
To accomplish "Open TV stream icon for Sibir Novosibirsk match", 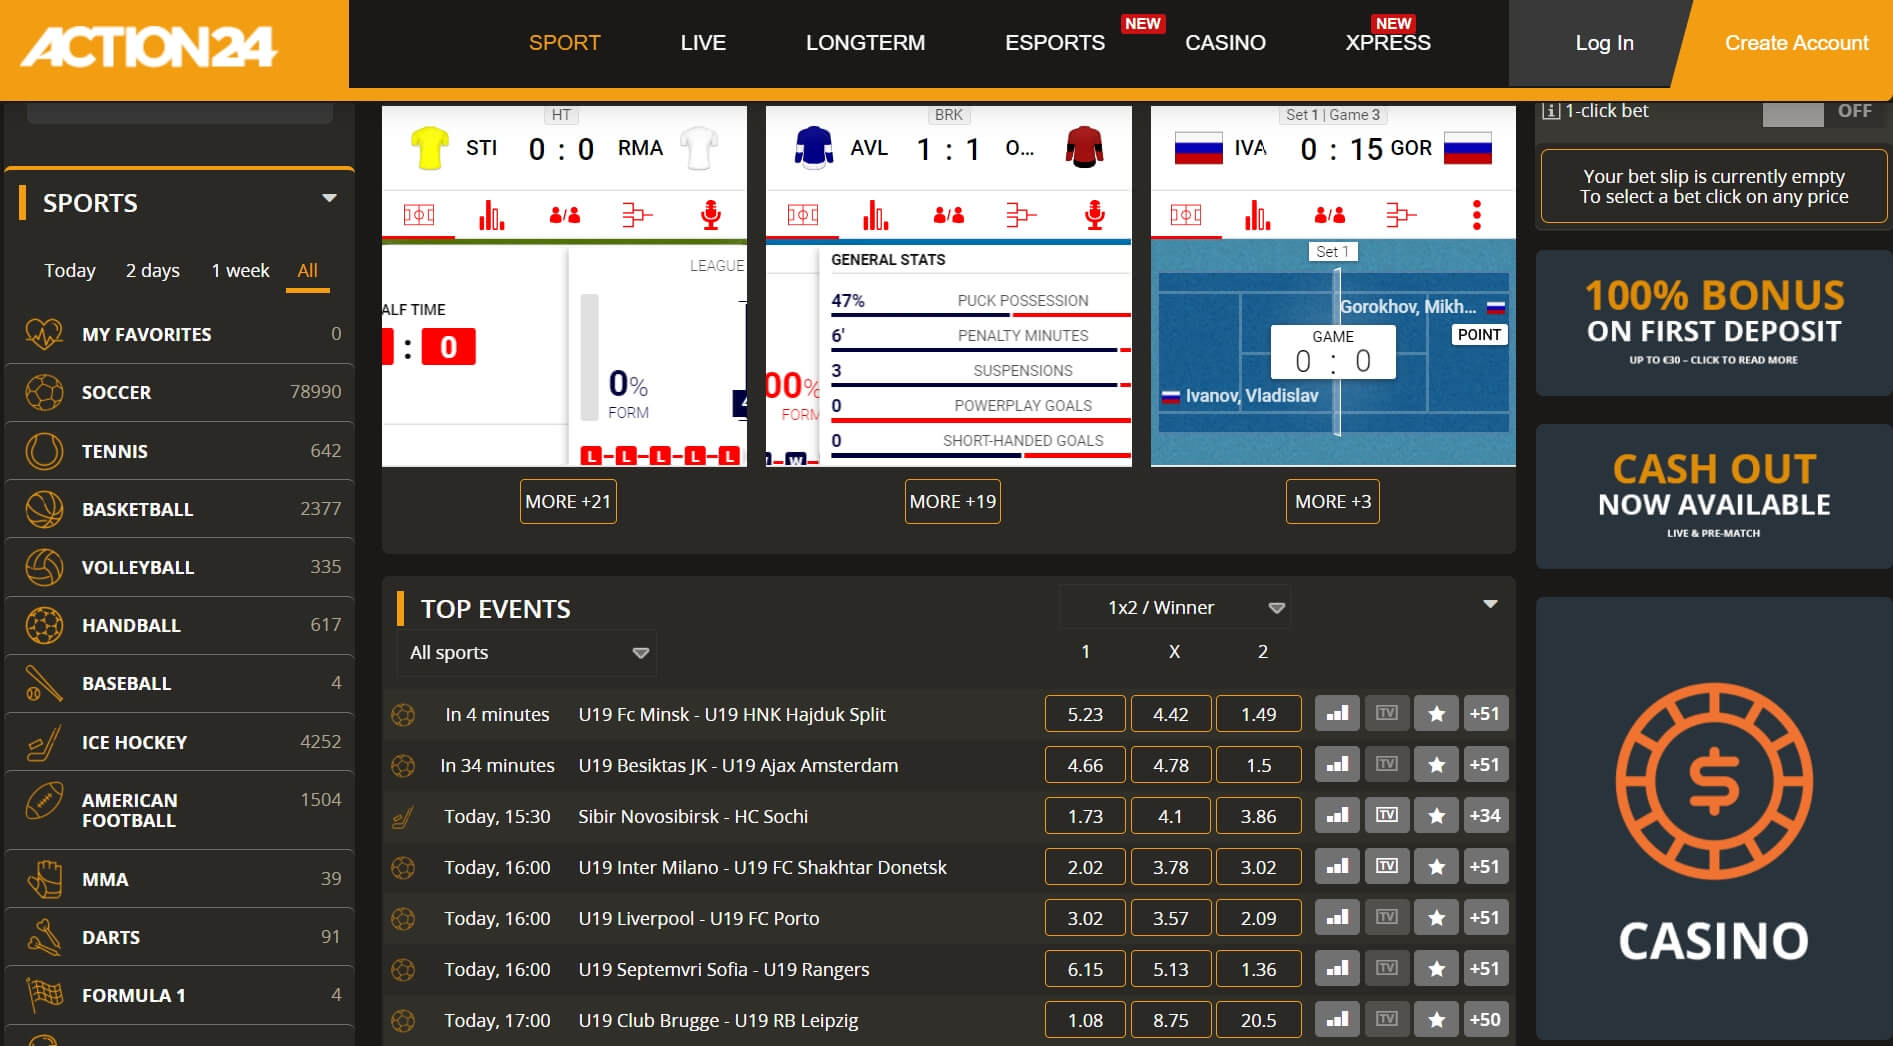I will pyautogui.click(x=1387, y=816).
